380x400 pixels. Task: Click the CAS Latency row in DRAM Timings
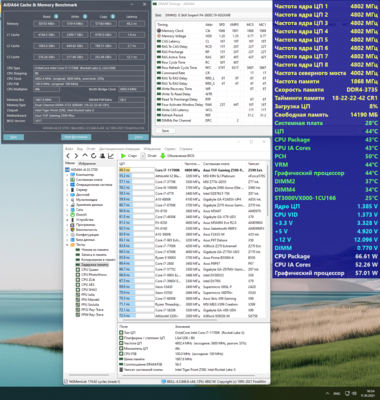tap(212, 41)
